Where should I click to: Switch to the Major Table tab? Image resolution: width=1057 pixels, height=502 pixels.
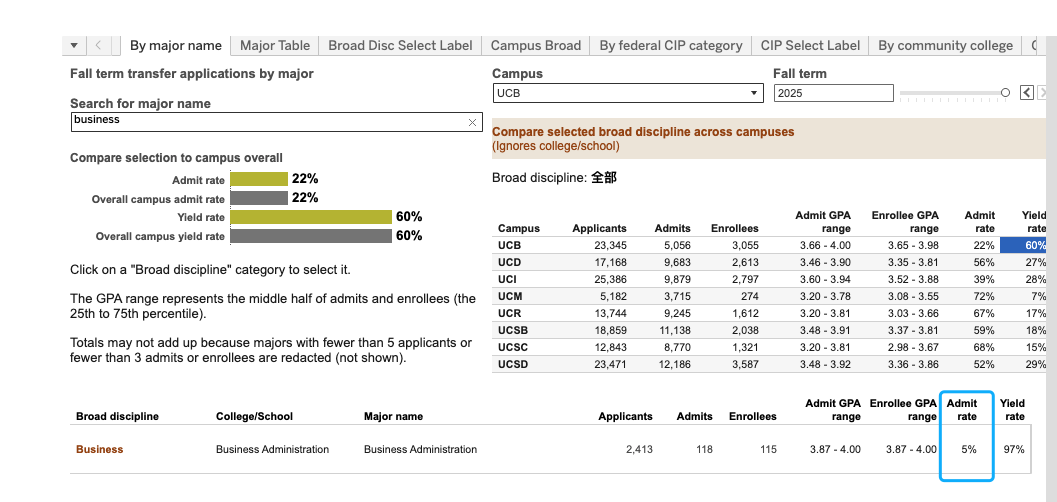(275, 46)
